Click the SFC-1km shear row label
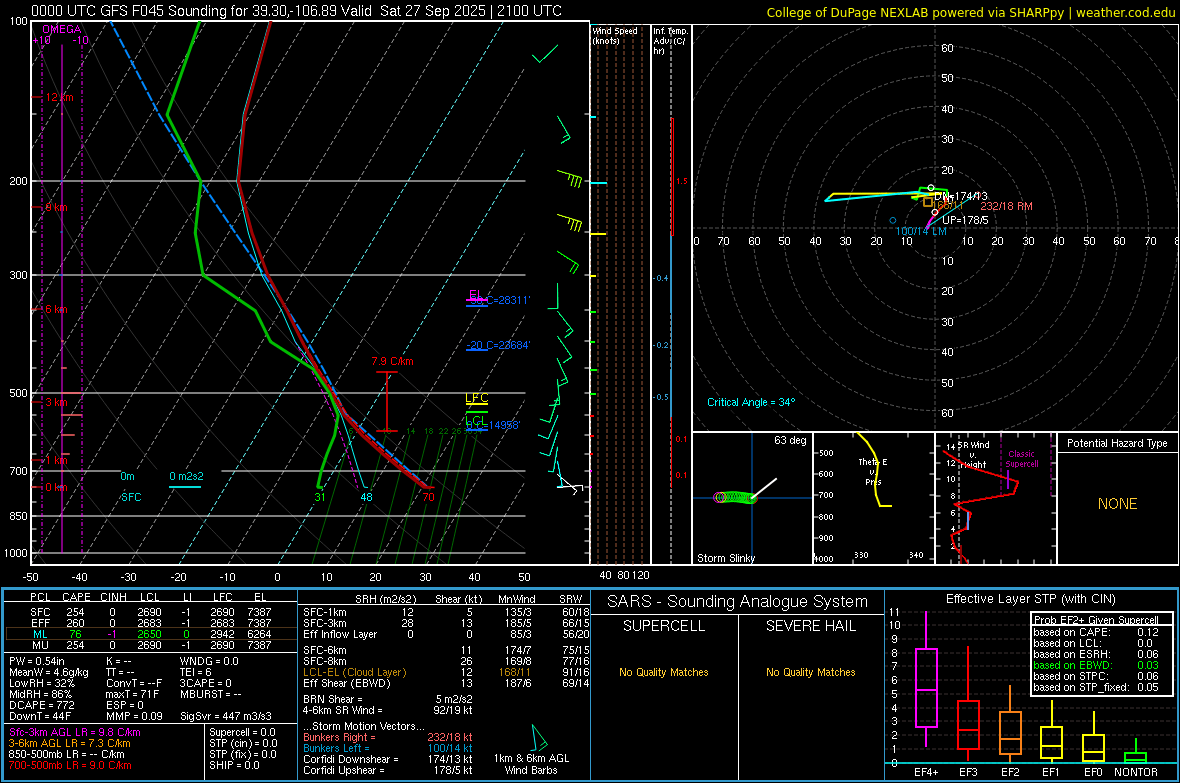 325,612
